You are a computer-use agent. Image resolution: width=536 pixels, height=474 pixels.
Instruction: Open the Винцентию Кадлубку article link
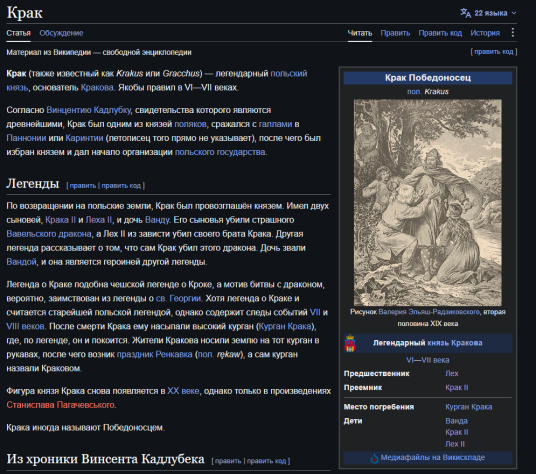coord(89,110)
